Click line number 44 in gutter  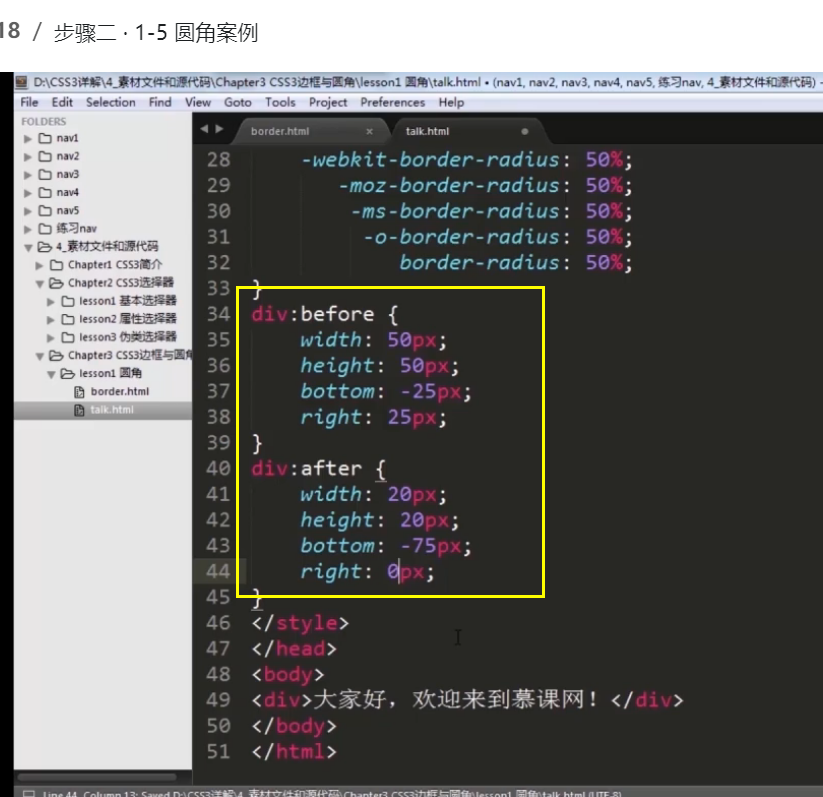218,571
